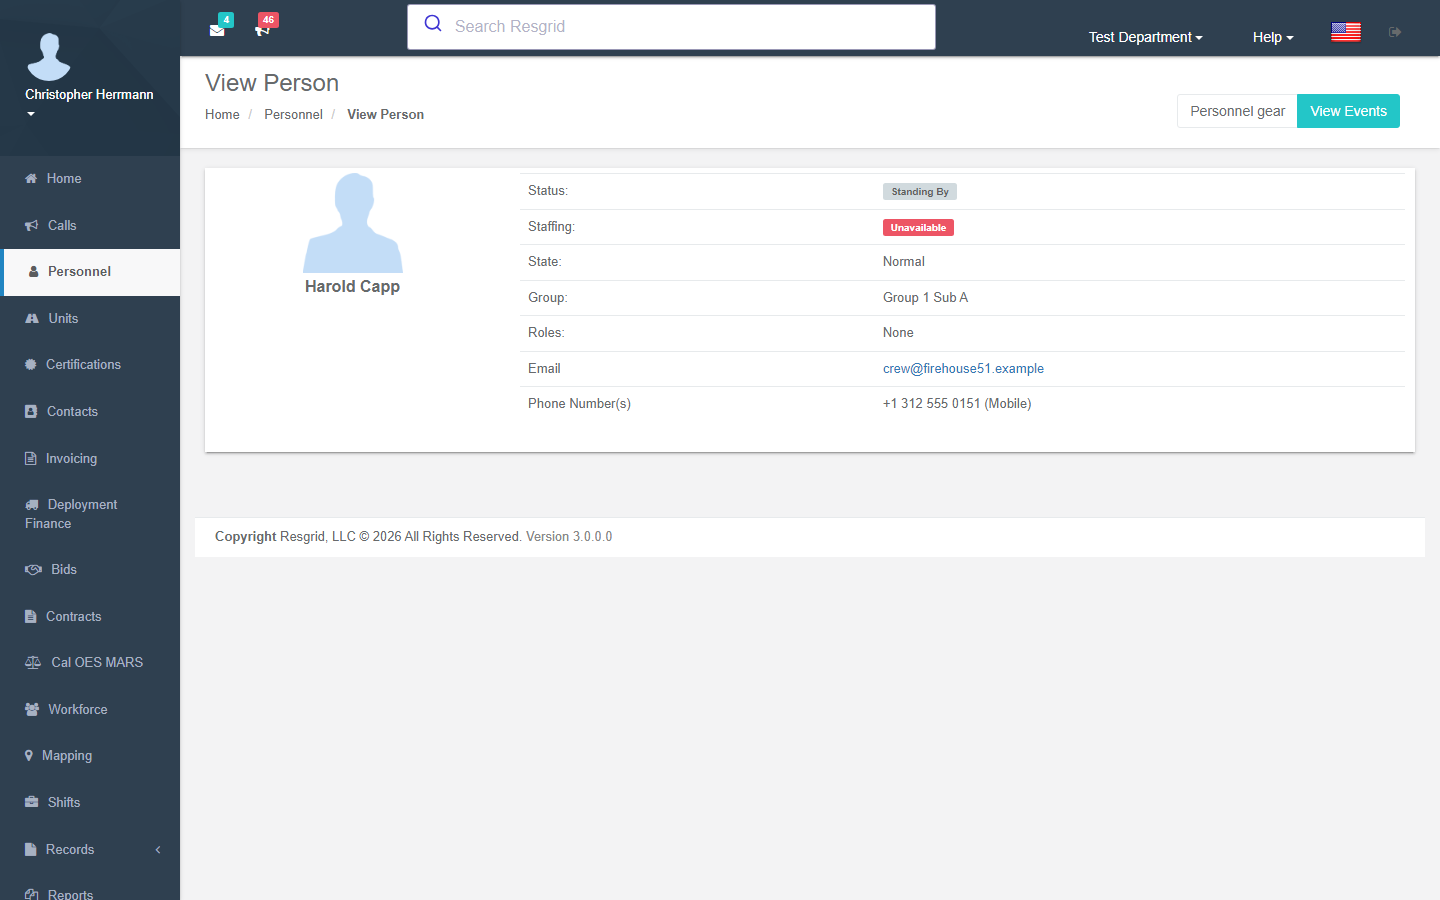Click the logout icon in top bar
Image resolution: width=1440 pixels, height=900 pixels.
(x=1395, y=32)
